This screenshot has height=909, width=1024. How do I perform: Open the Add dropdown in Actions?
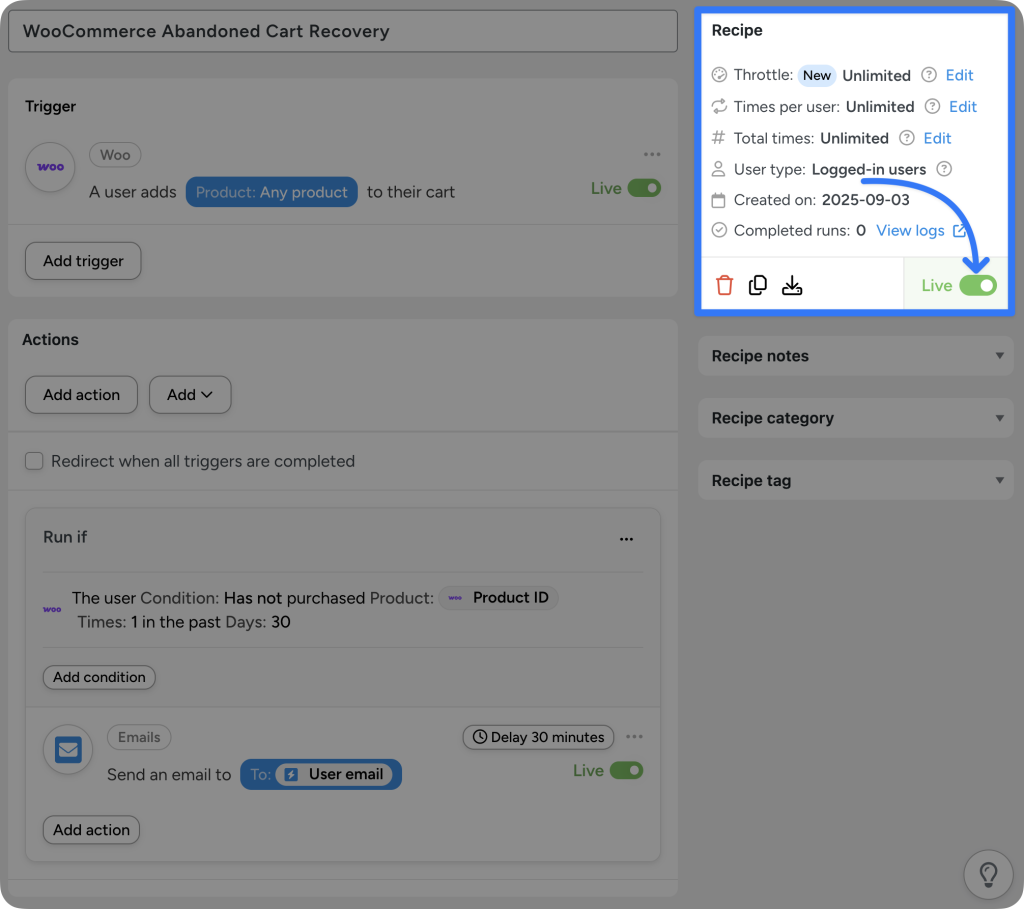(x=190, y=394)
